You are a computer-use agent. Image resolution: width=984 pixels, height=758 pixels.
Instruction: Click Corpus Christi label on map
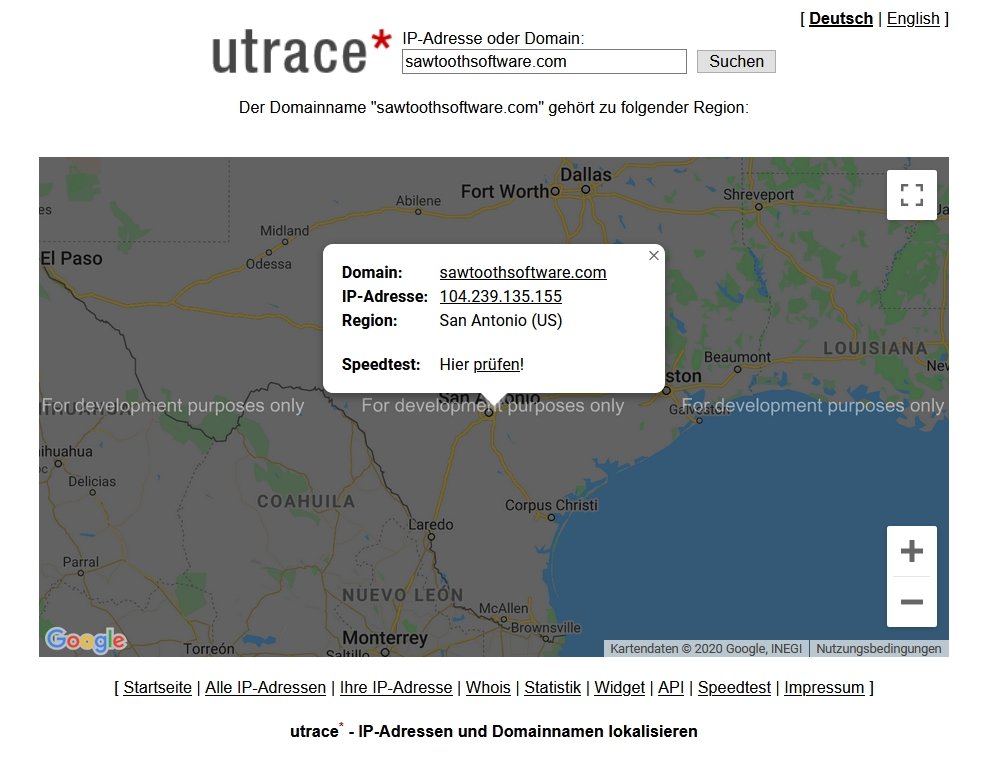point(552,505)
